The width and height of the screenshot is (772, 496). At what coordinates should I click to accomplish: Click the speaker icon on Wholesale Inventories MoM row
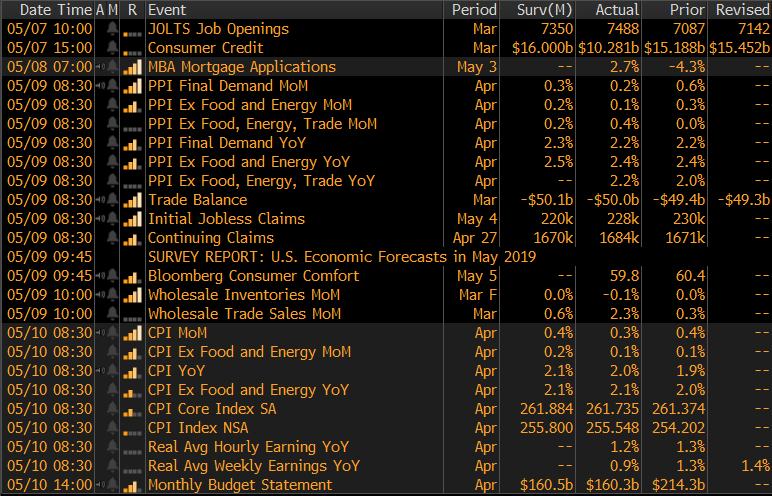pyautogui.click(x=100, y=295)
